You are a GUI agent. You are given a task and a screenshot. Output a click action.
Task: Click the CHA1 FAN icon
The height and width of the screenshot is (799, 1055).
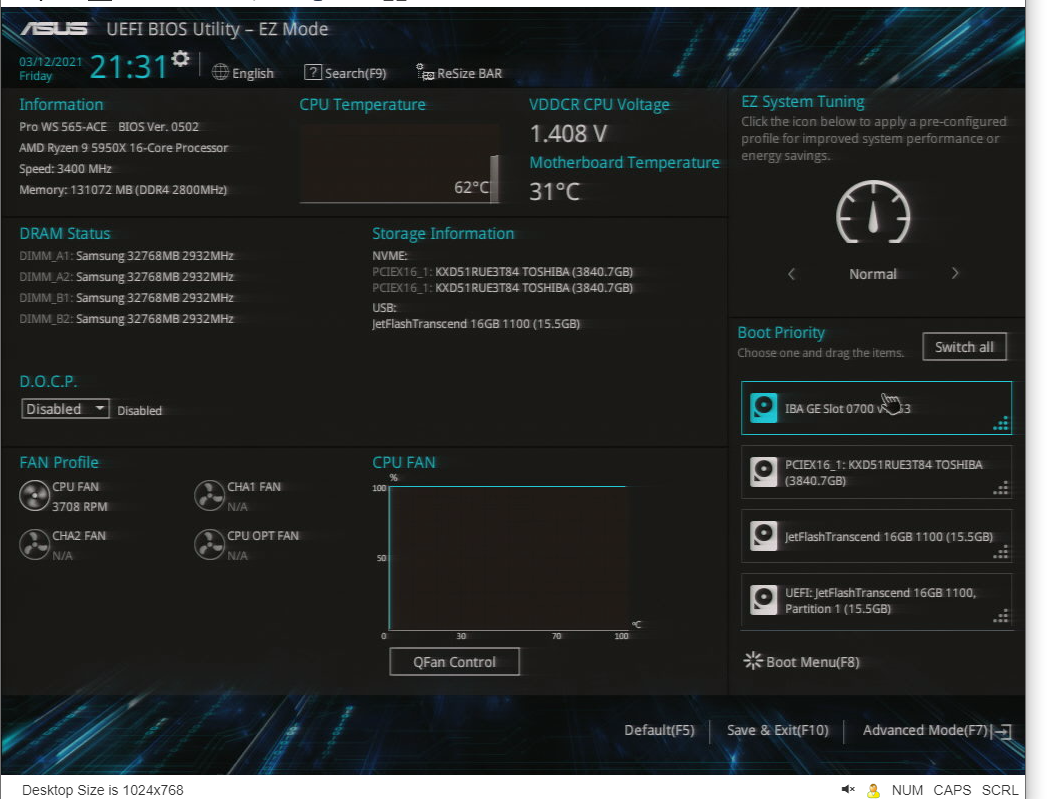pyautogui.click(x=209, y=496)
